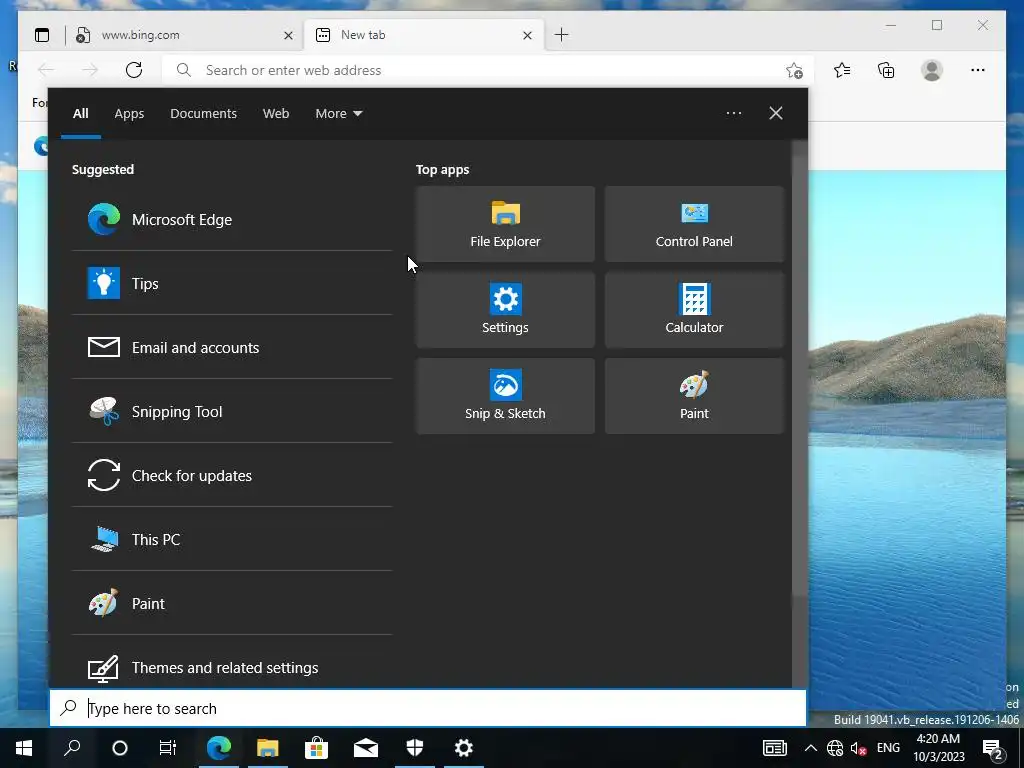Switch to the Apps search tab

129,114
